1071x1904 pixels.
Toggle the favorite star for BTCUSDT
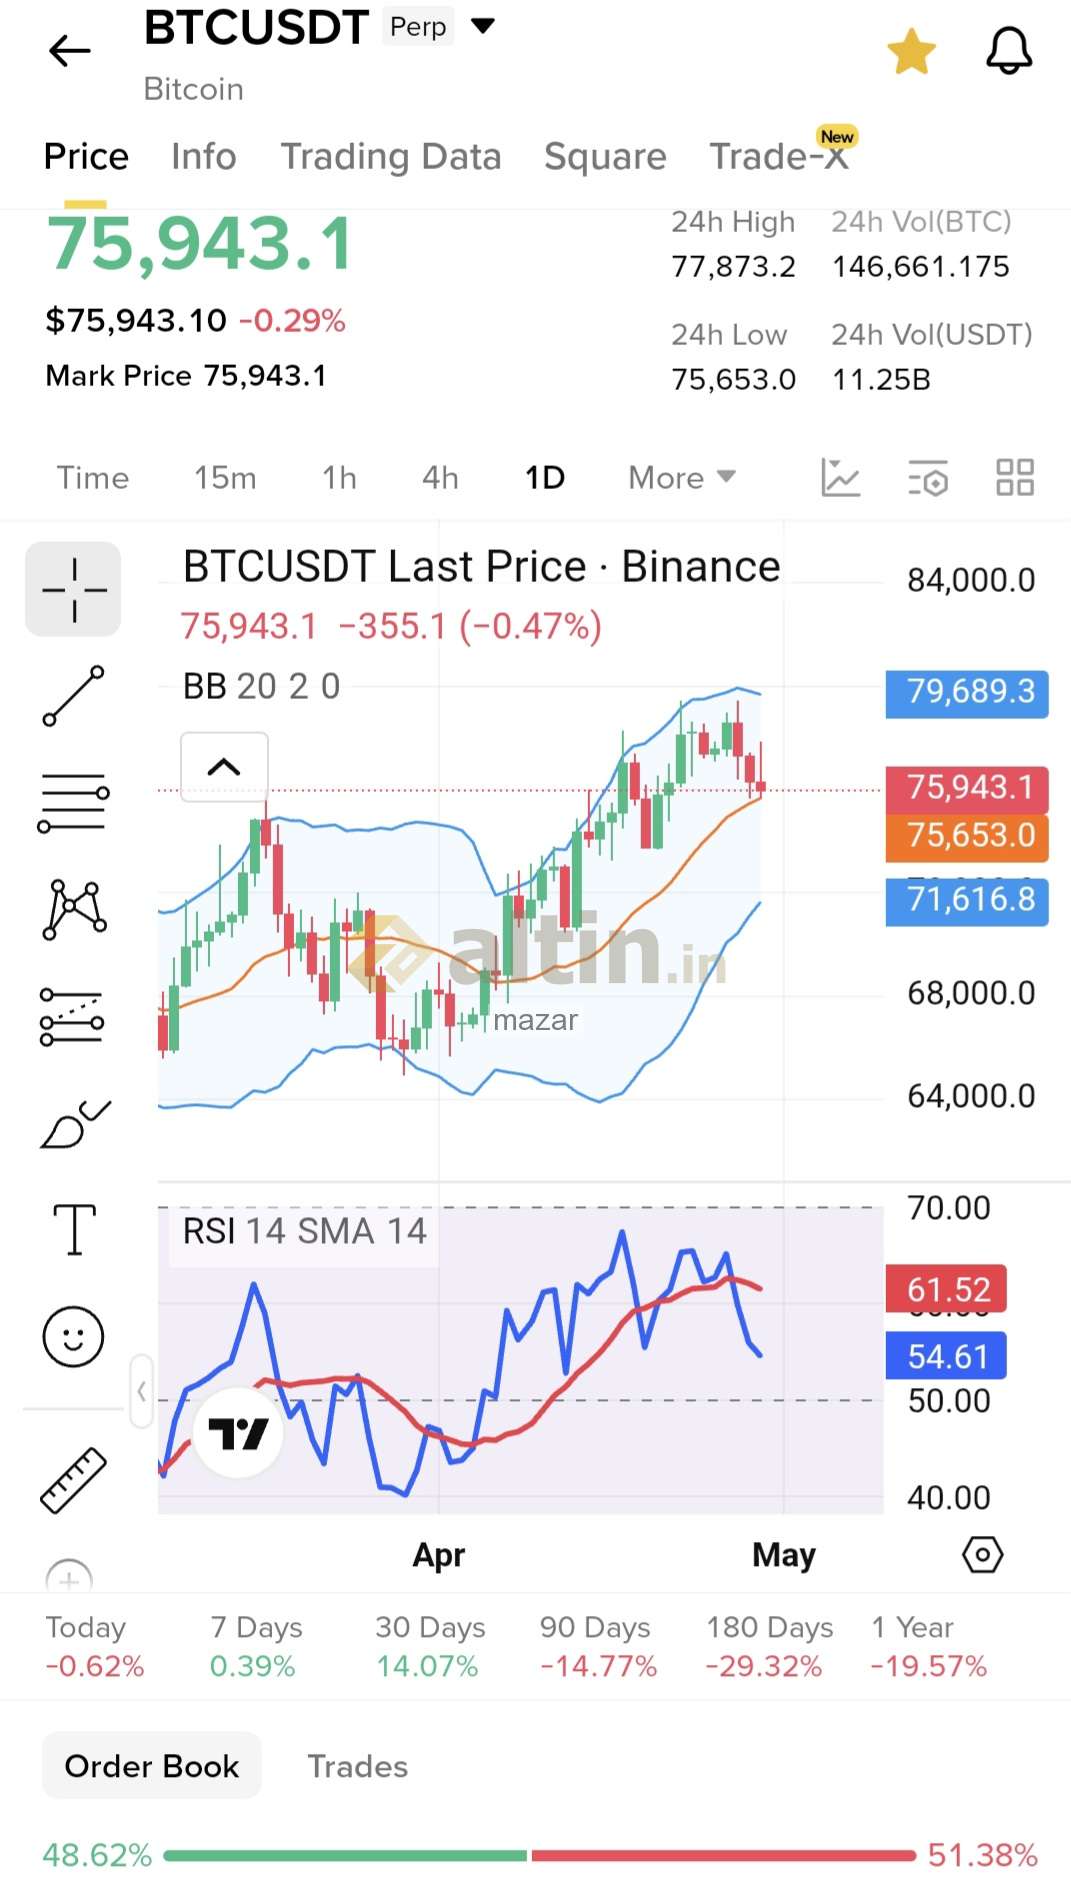click(x=911, y=52)
